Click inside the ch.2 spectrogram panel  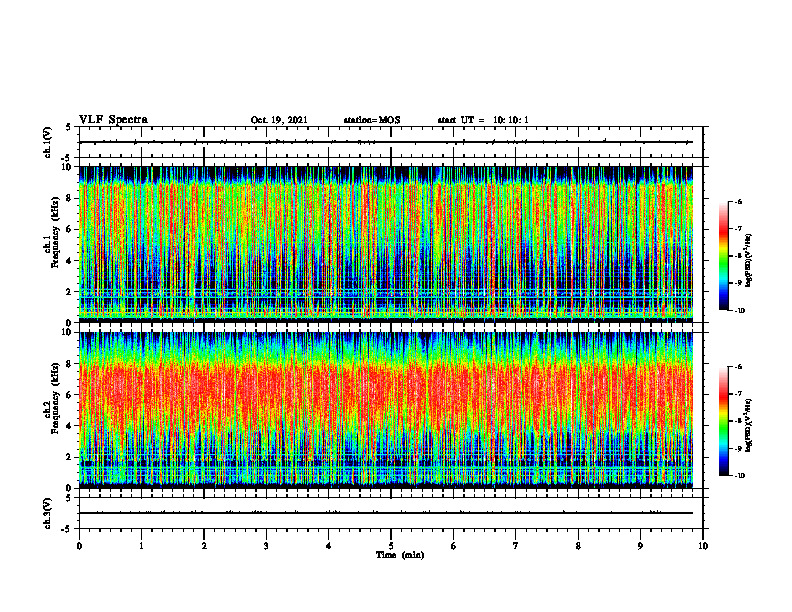click(386, 410)
